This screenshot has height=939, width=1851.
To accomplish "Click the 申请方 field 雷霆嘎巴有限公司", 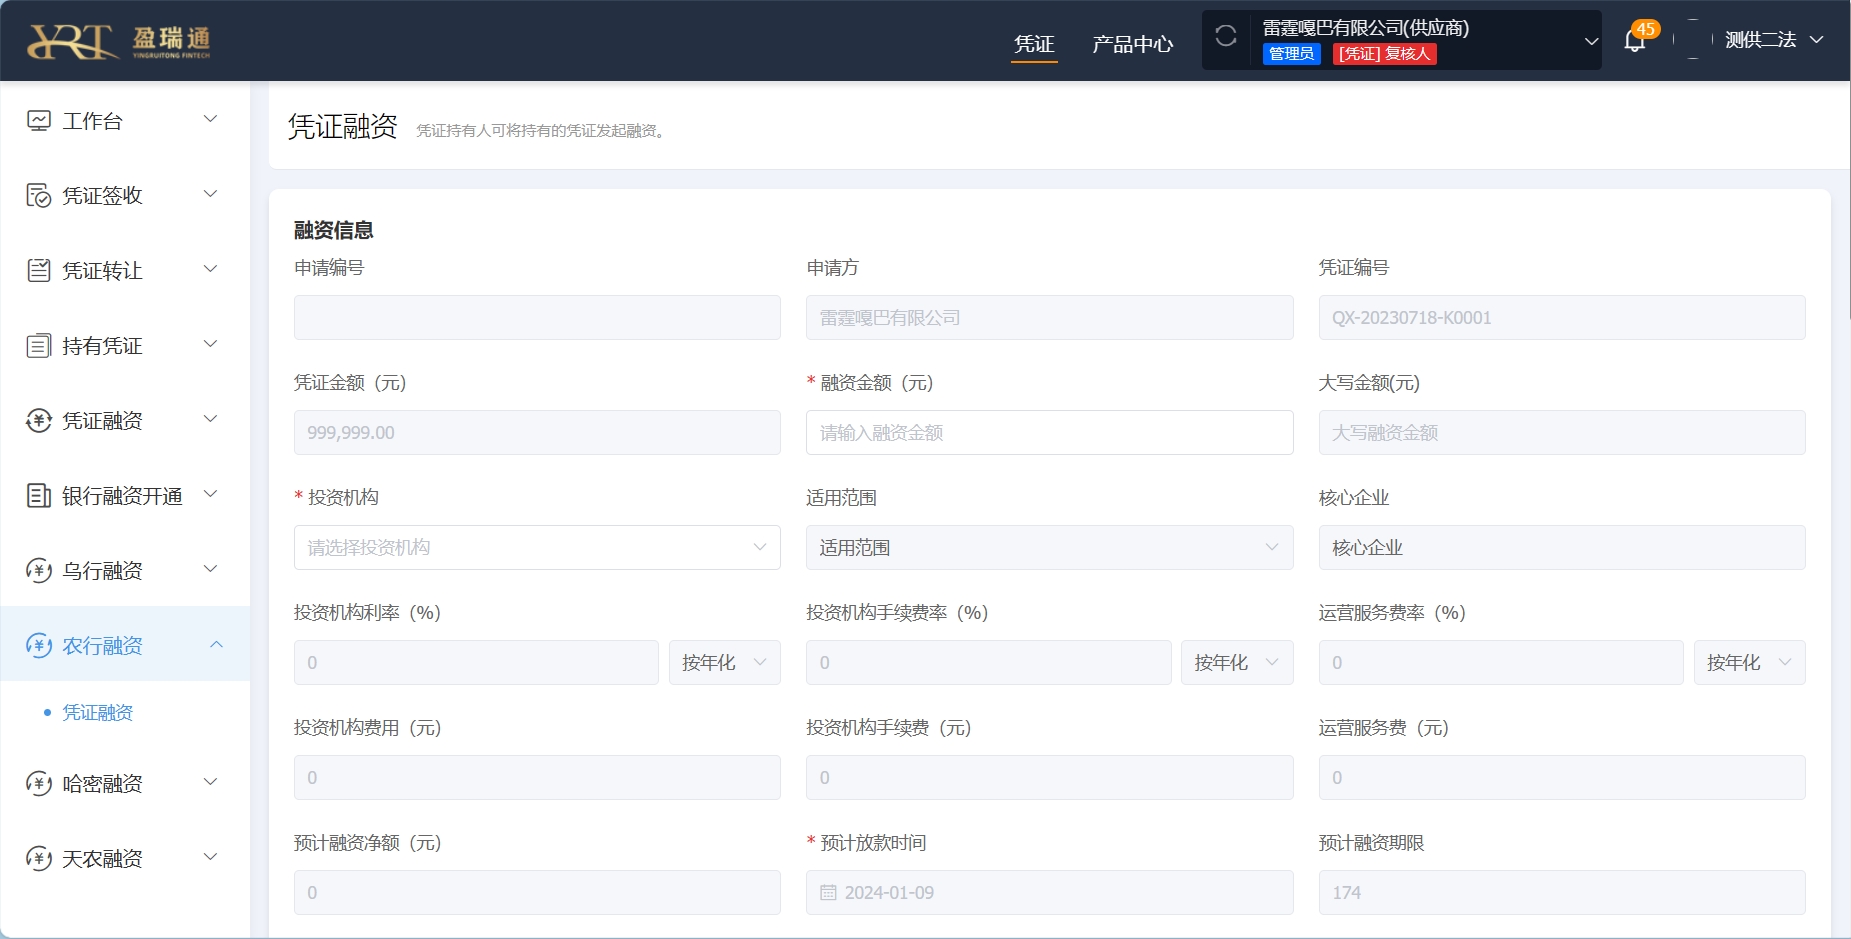I will [x=1049, y=317].
